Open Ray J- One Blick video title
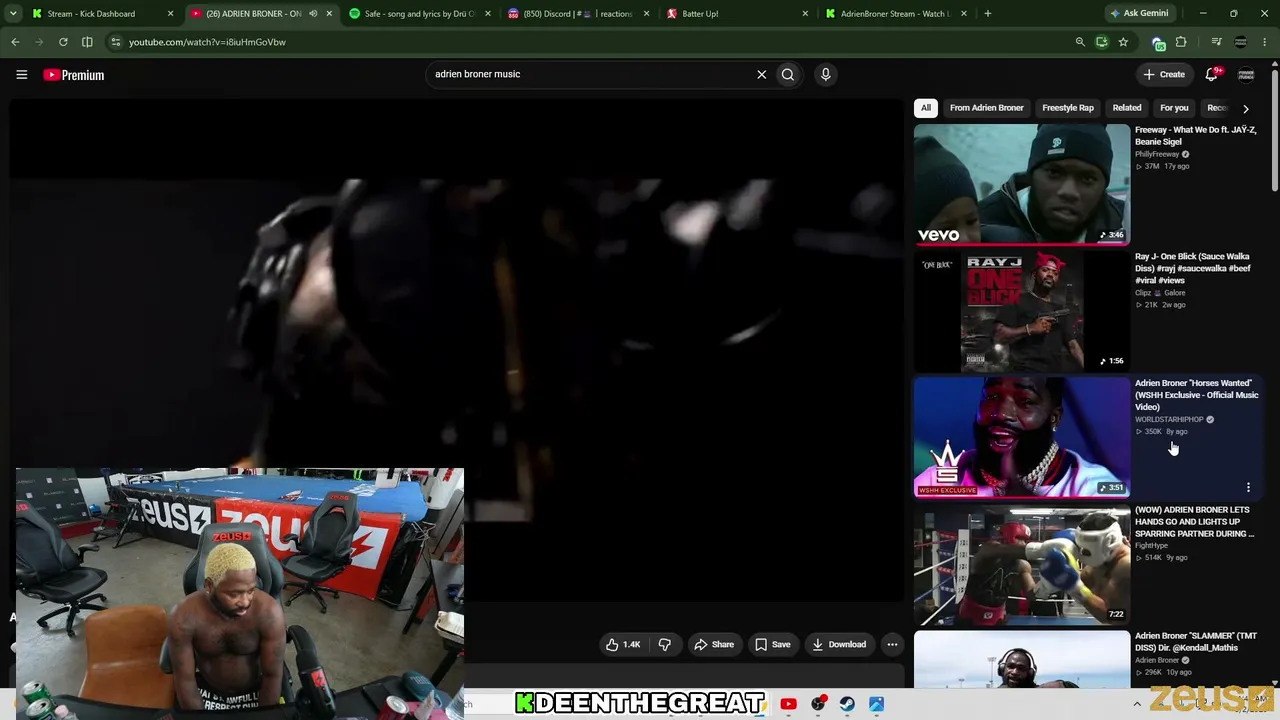Screen dimensions: 1280x720 click(1193, 269)
